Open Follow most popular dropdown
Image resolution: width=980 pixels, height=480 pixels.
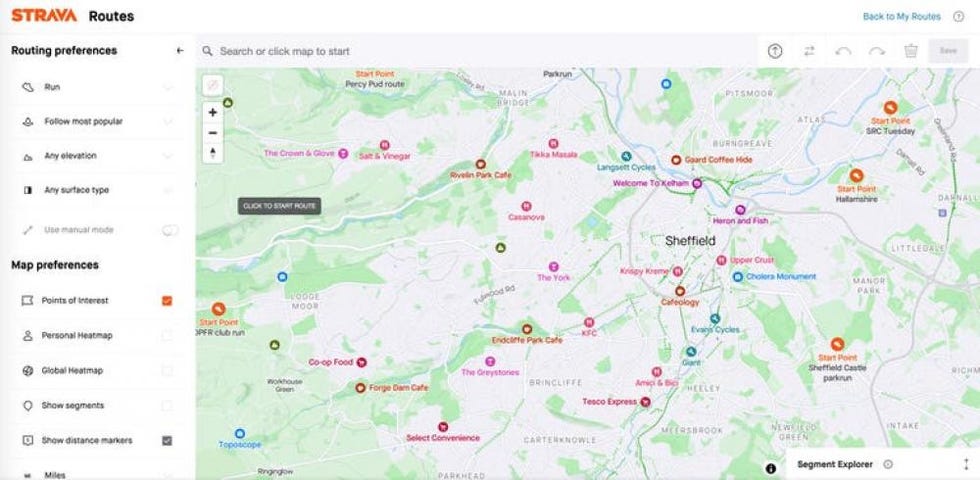(98, 122)
